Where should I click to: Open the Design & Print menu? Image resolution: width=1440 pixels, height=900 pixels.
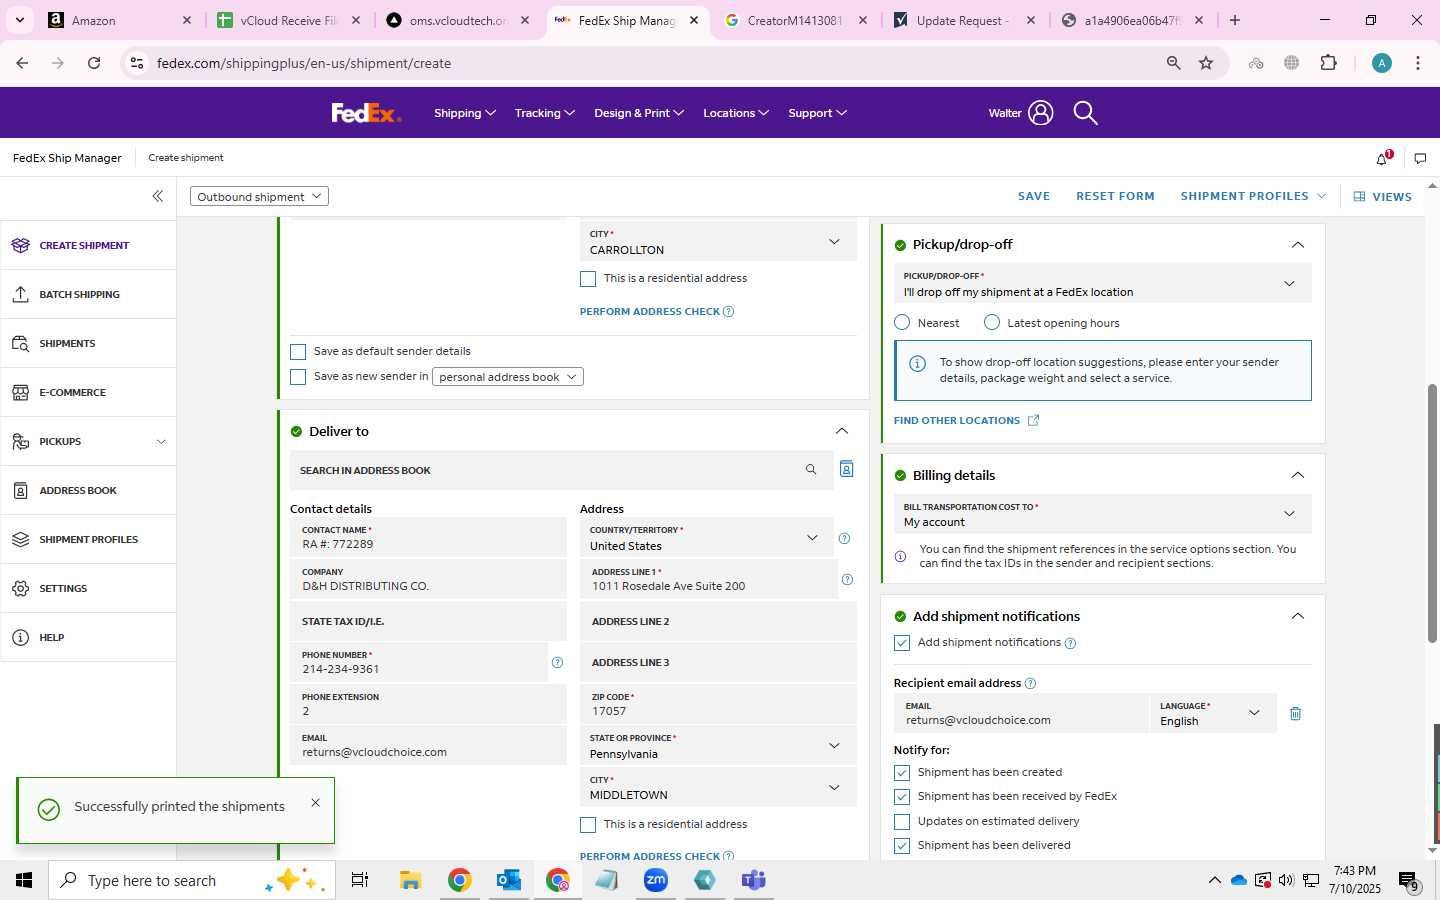[x=639, y=113]
